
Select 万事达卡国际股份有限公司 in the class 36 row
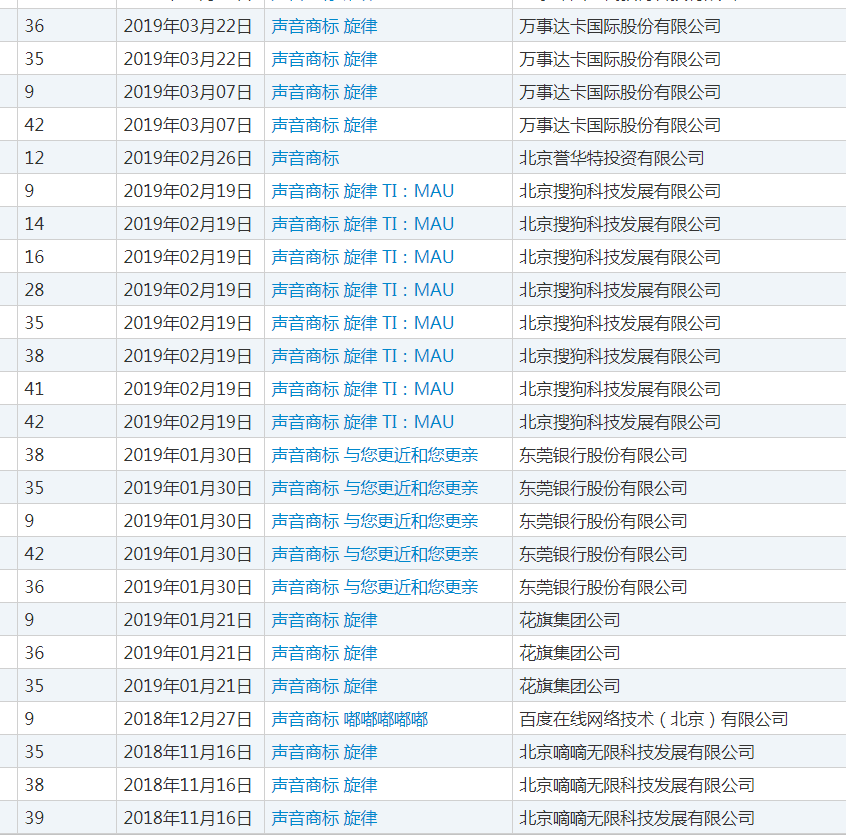(620, 26)
